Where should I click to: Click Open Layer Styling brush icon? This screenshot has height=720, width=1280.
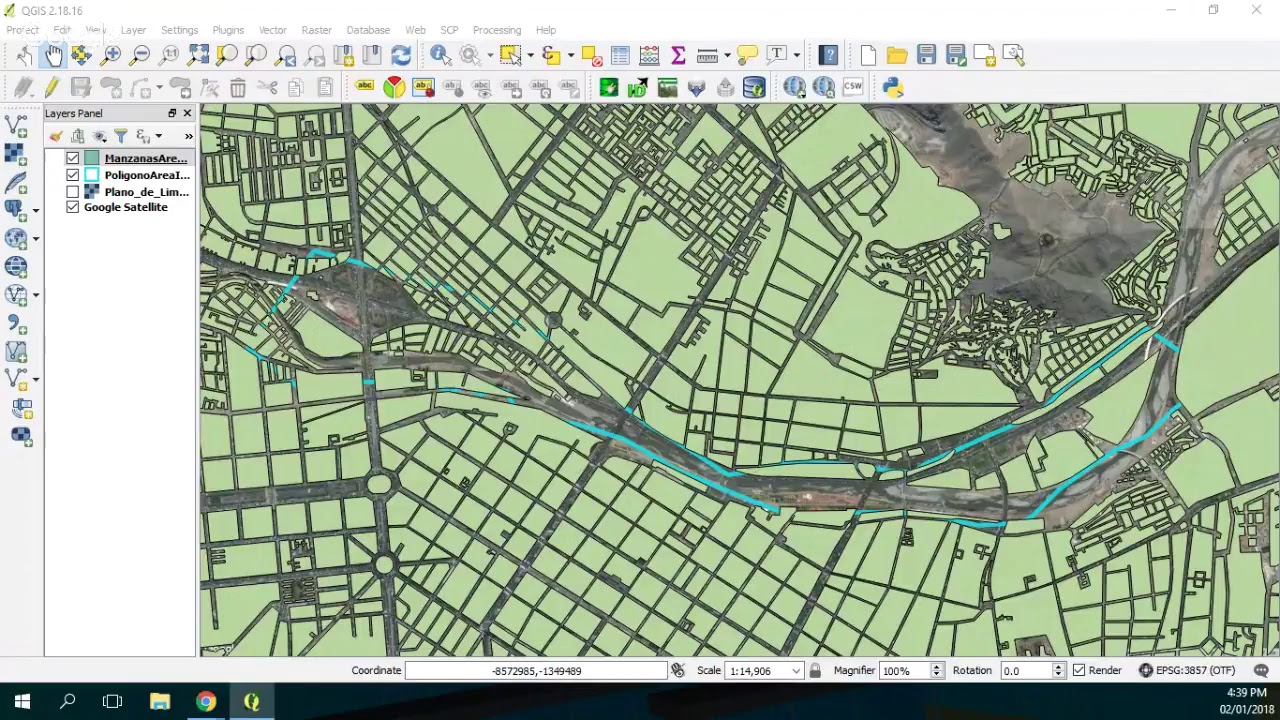(56, 136)
